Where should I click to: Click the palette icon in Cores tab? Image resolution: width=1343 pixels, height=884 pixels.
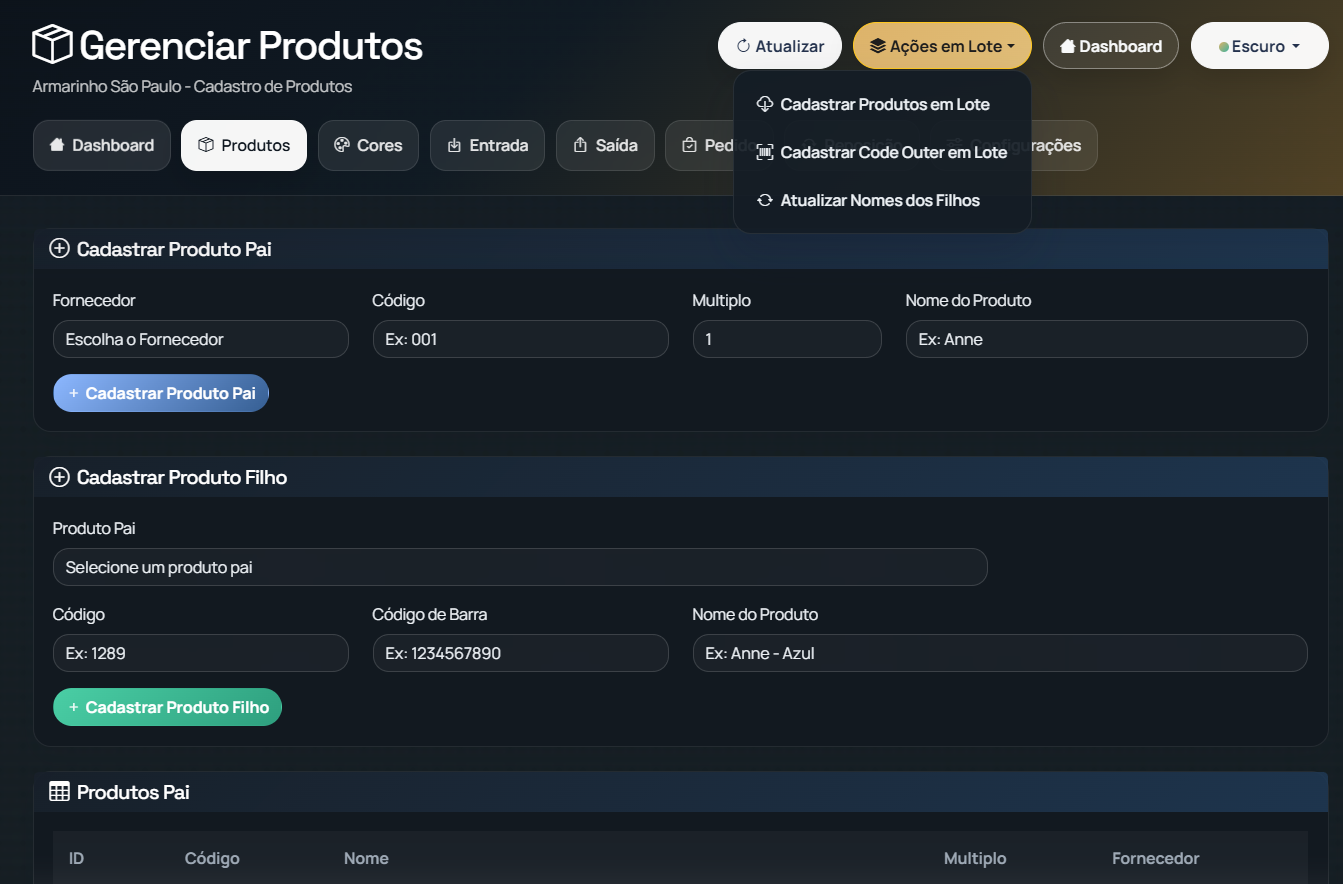click(x=342, y=145)
